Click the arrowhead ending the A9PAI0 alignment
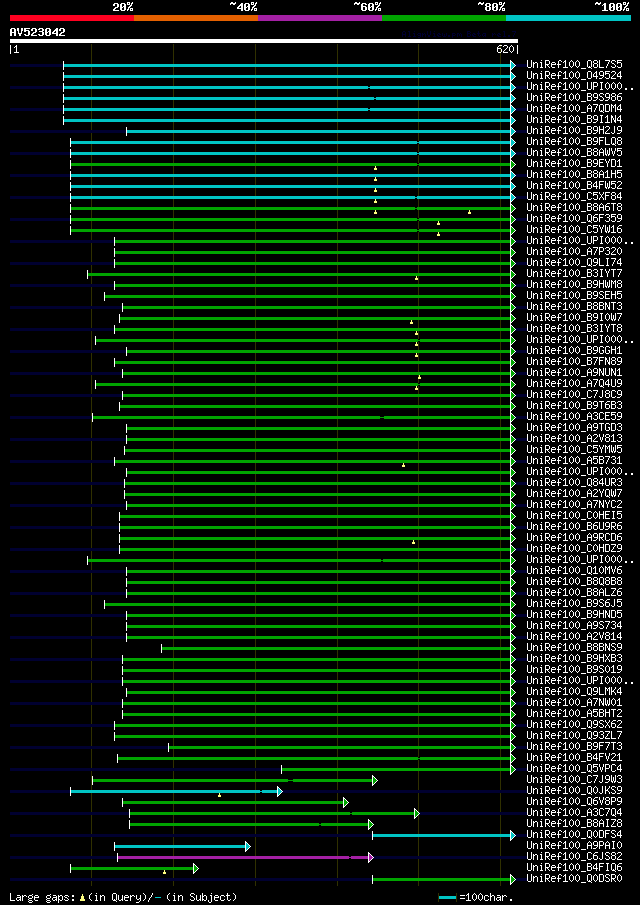 click(248, 847)
